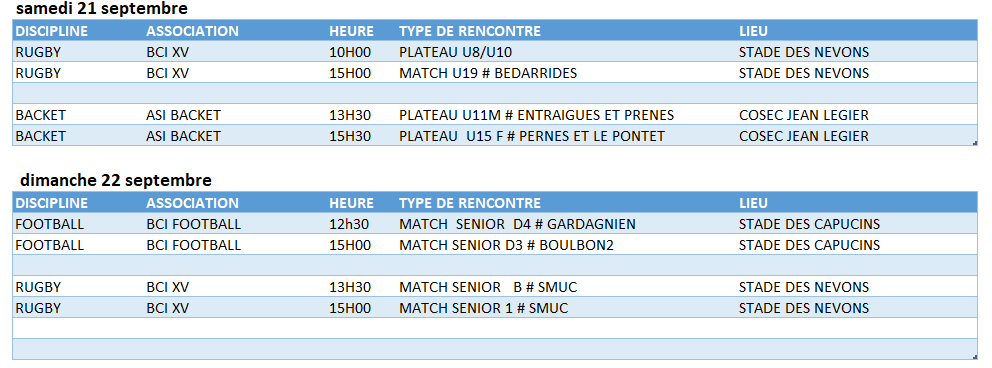The height and width of the screenshot is (368, 992).
Task: Click cell 'MATCH SENIOR B # SMUC'
Action: pos(488,287)
